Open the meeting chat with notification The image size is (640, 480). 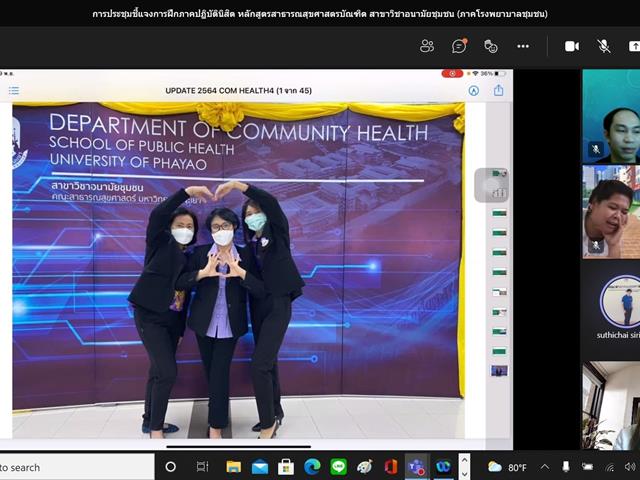coord(459,46)
